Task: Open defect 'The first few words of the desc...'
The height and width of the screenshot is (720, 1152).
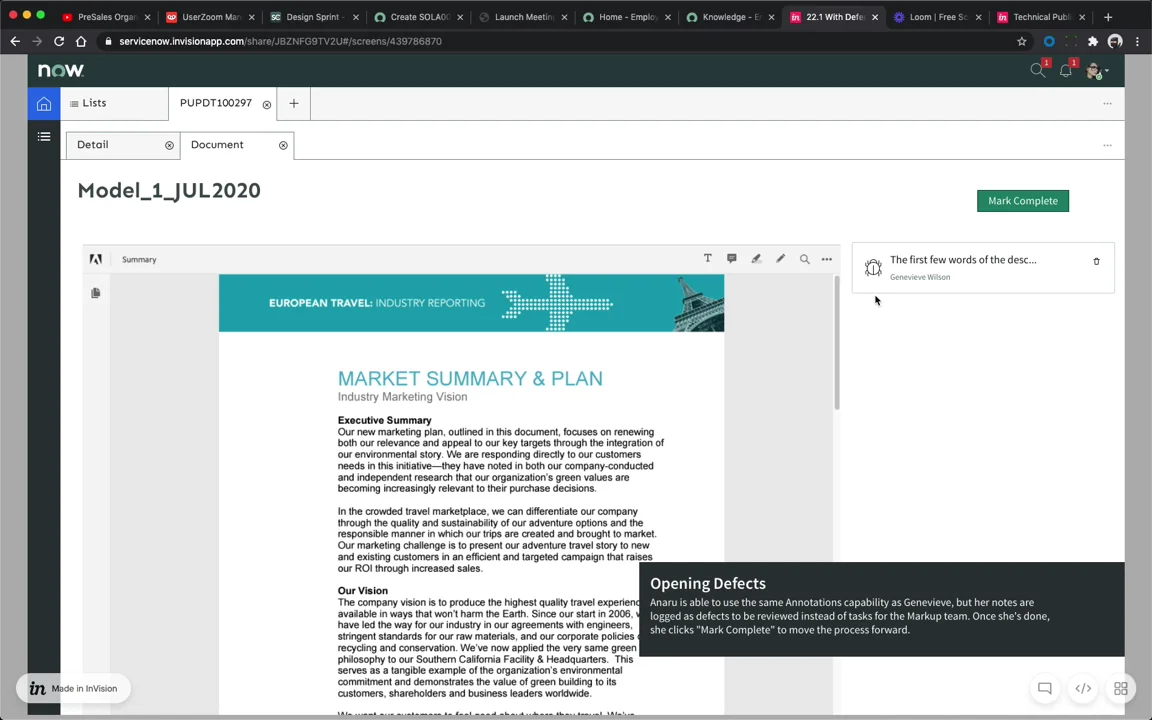Action: click(x=963, y=259)
